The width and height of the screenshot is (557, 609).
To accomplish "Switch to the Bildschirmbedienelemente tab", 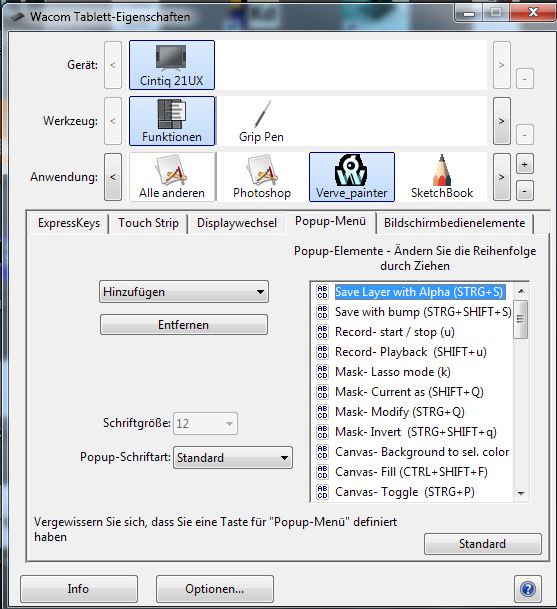I will pos(454,223).
